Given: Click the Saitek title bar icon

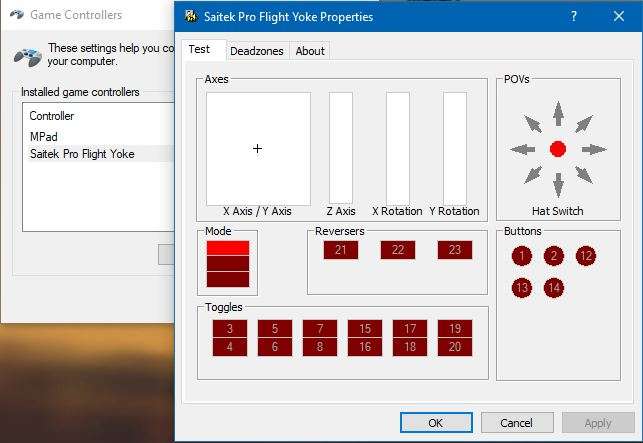Looking at the screenshot, I should [191, 16].
